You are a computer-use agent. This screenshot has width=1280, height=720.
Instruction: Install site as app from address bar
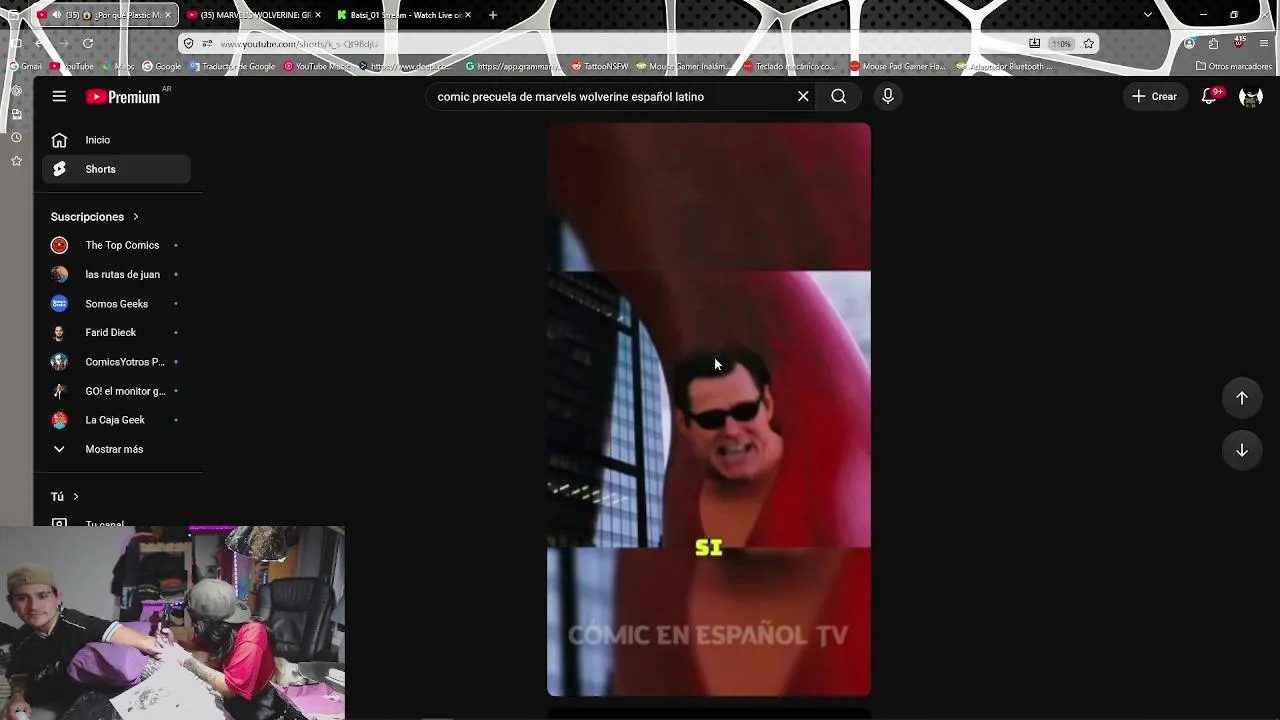[x=1034, y=43]
